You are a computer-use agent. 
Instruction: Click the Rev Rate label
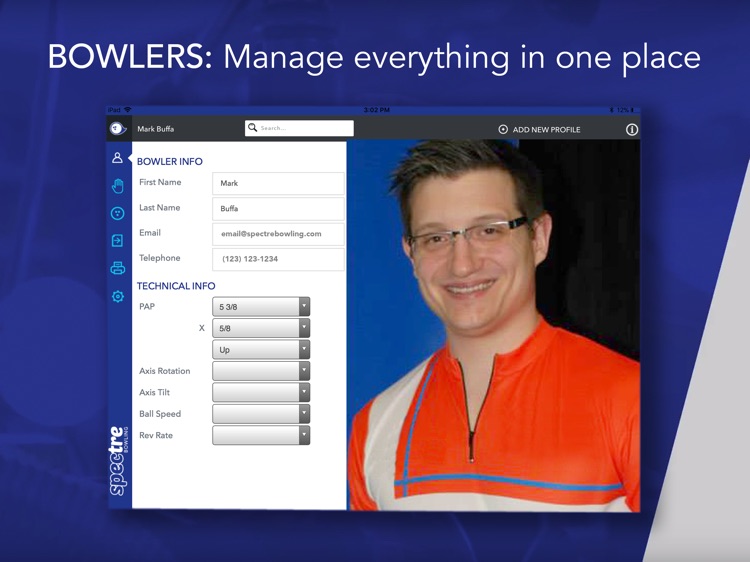(156, 435)
